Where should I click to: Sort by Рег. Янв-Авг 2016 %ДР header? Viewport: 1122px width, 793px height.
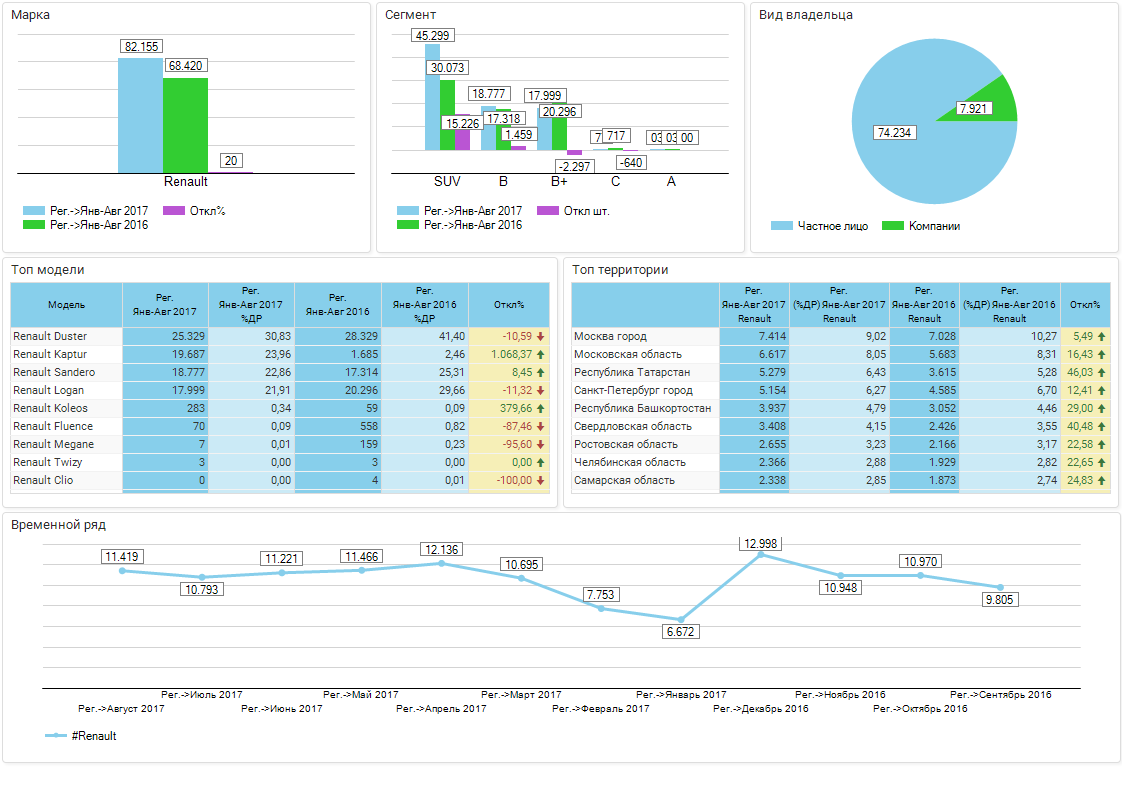coord(425,305)
